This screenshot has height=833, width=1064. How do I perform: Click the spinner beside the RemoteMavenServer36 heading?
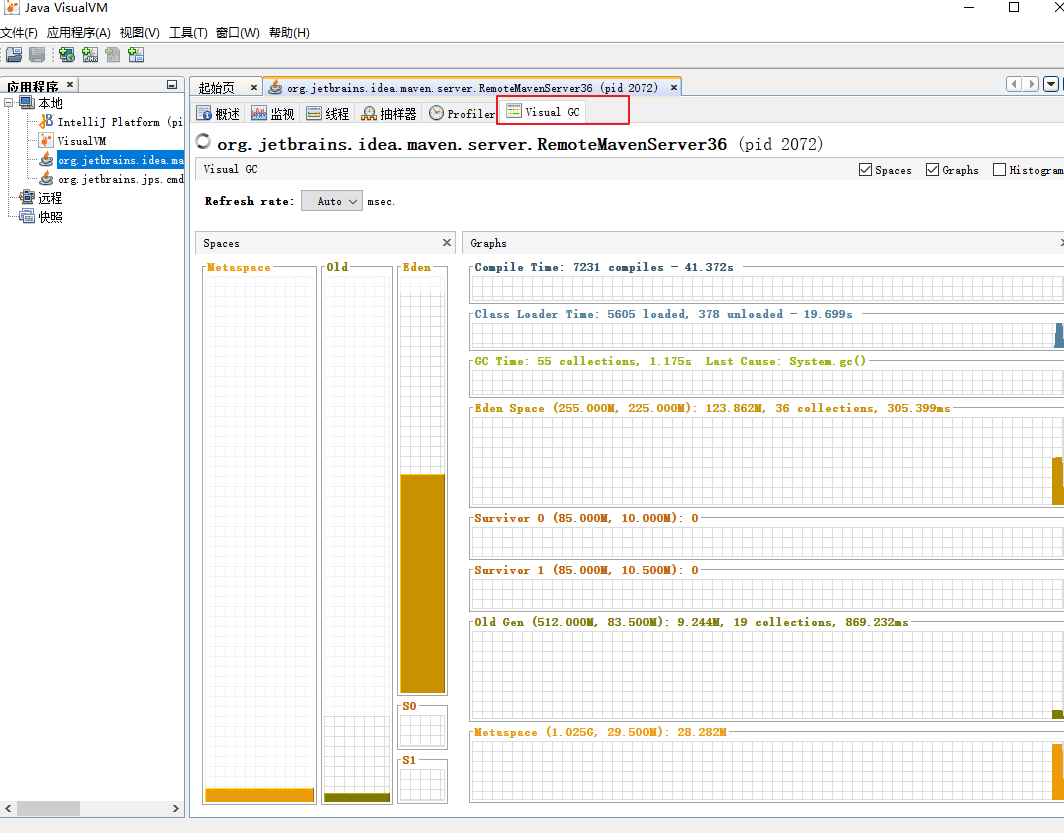click(203, 141)
